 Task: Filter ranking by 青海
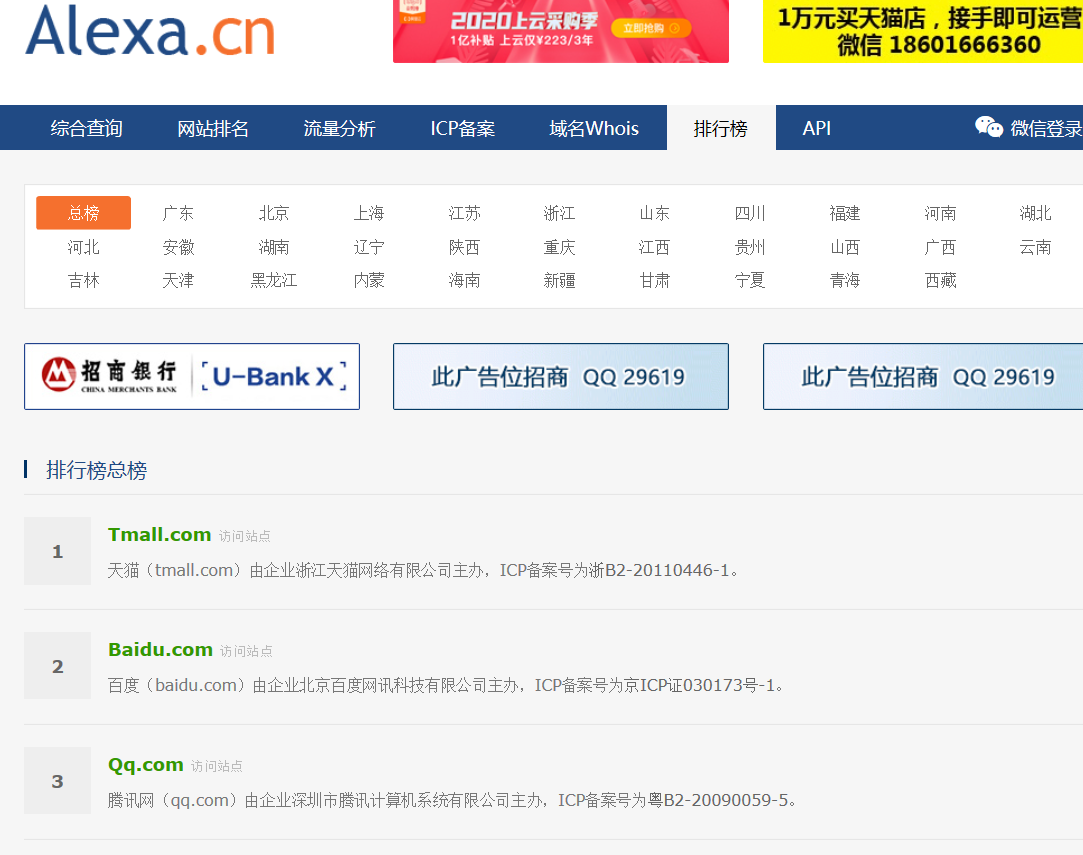pyautogui.click(x=845, y=280)
